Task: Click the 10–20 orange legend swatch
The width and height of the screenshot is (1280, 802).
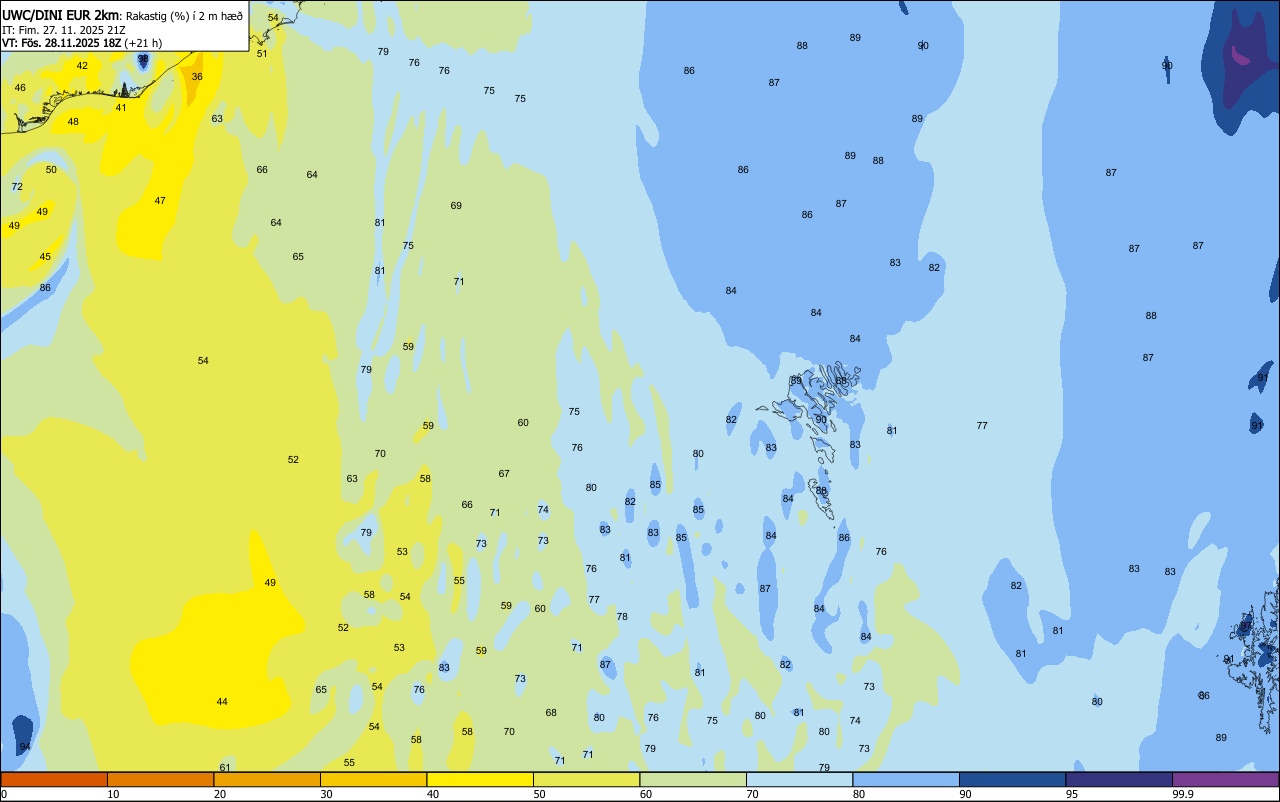Action: point(160,779)
